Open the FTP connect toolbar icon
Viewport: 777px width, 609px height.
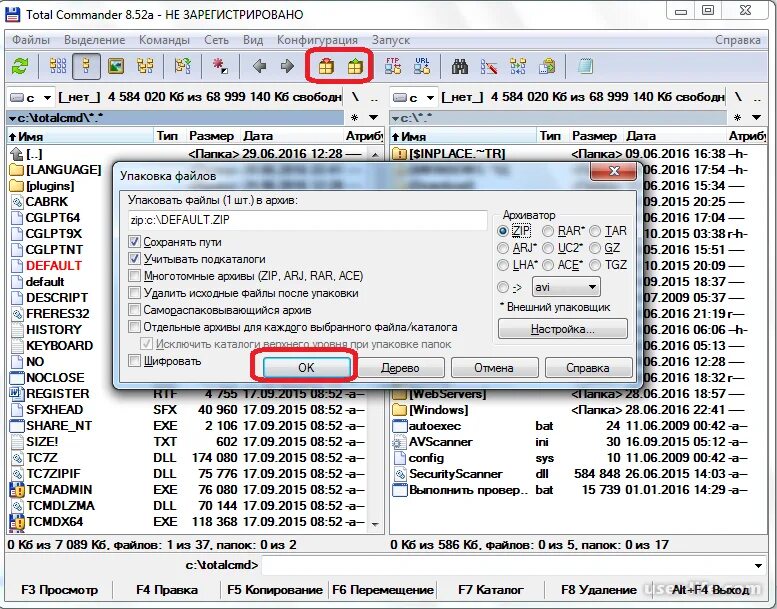tap(393, 66)
